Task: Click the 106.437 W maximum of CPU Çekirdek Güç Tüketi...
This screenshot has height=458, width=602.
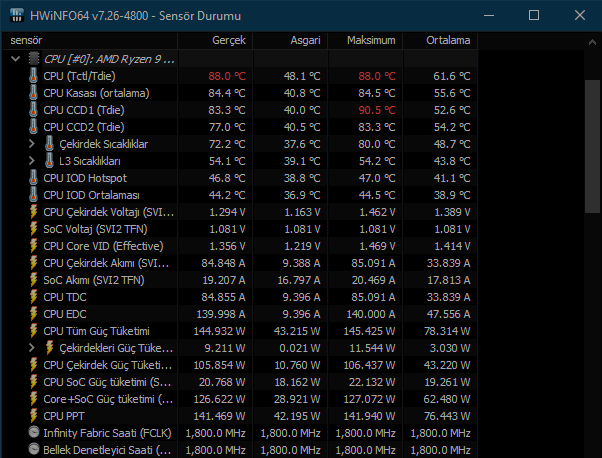Action: 369,365
